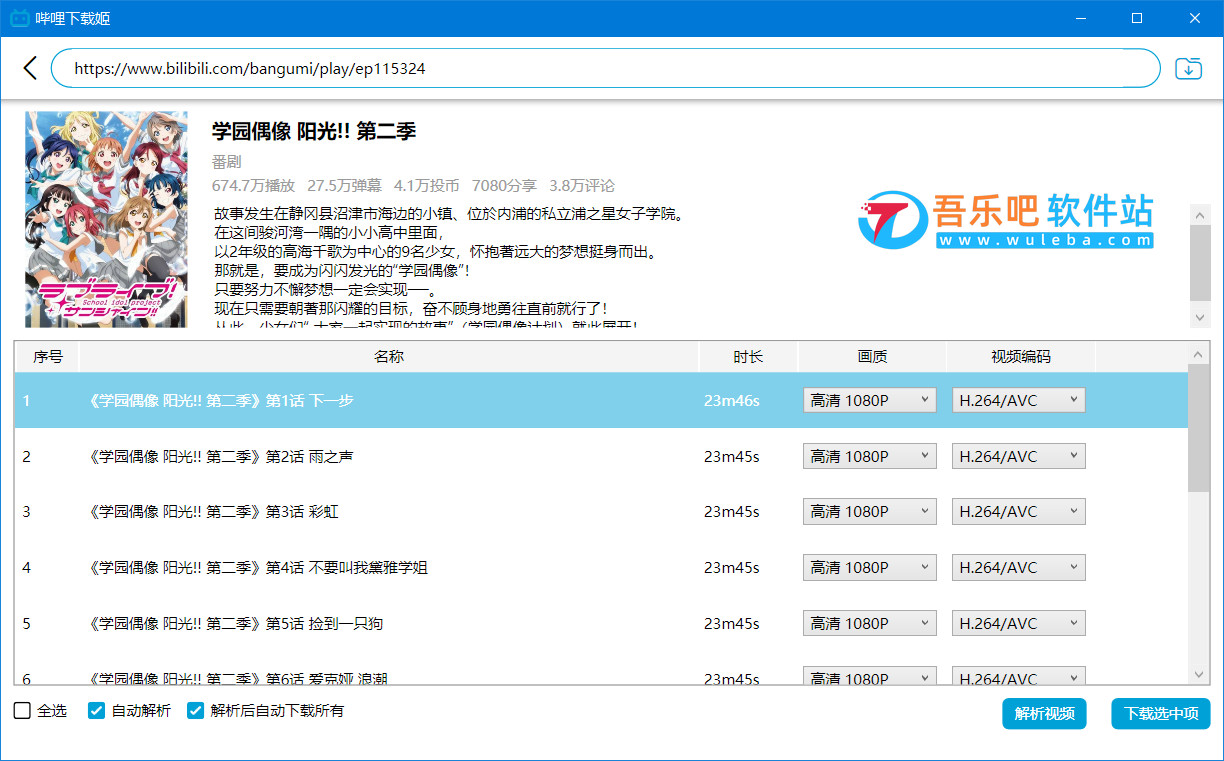
Task: Click the description scrollbar thumb
Action: pos(1200,263)
